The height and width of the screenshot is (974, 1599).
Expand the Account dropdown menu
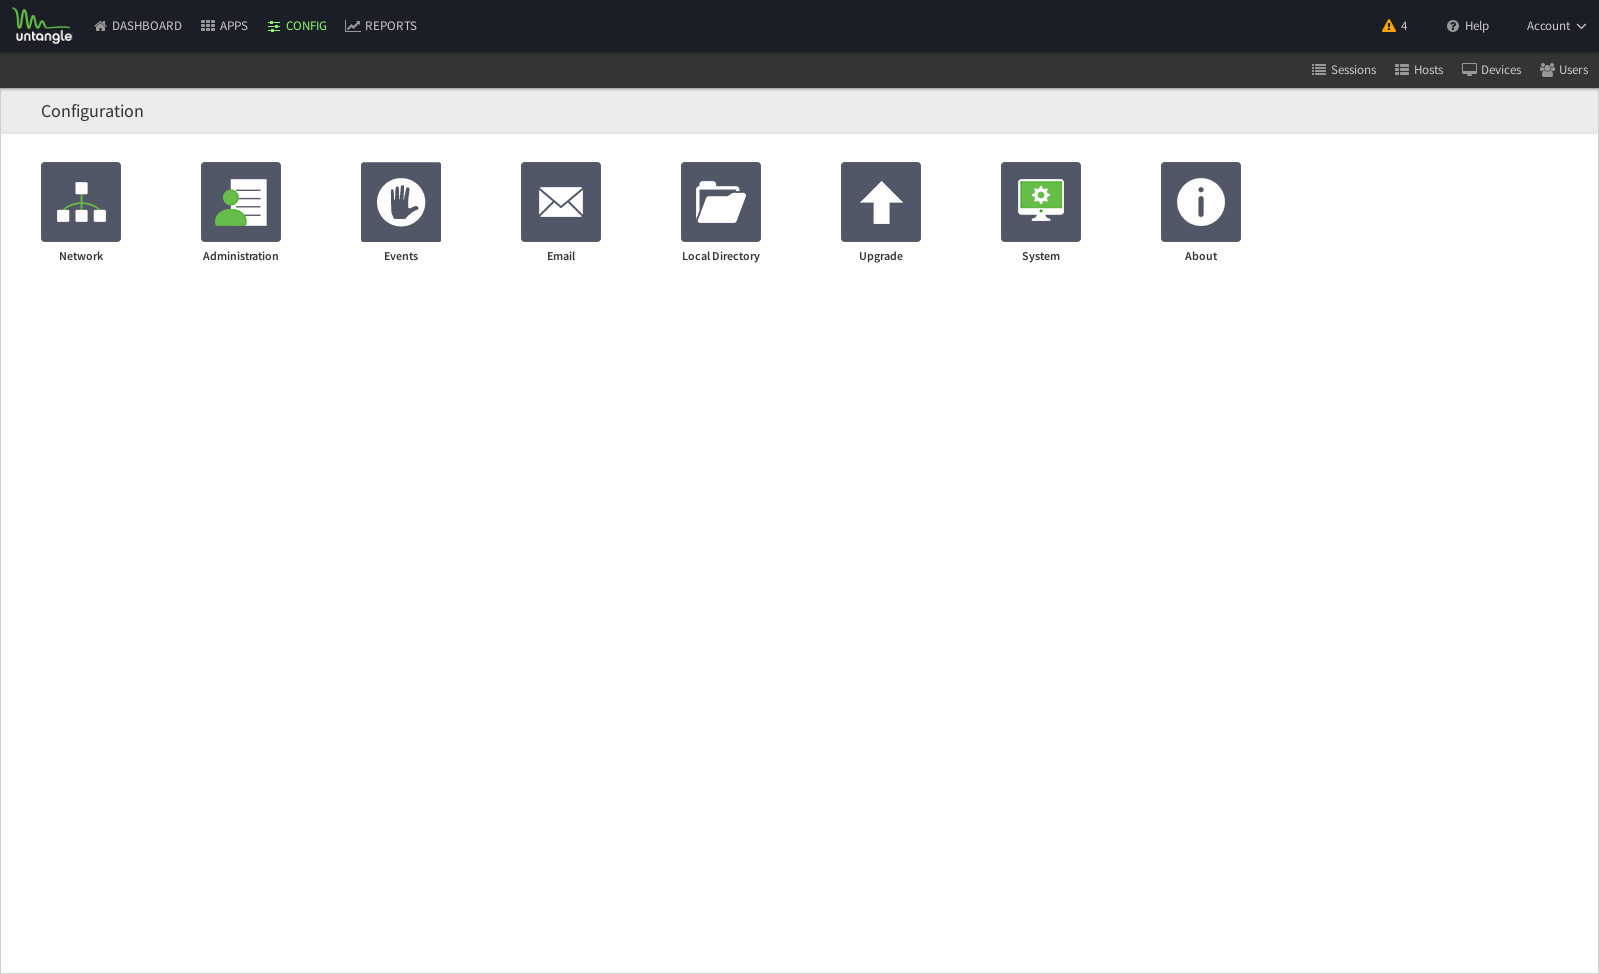pyautogui.click(x=1556, y=26)
